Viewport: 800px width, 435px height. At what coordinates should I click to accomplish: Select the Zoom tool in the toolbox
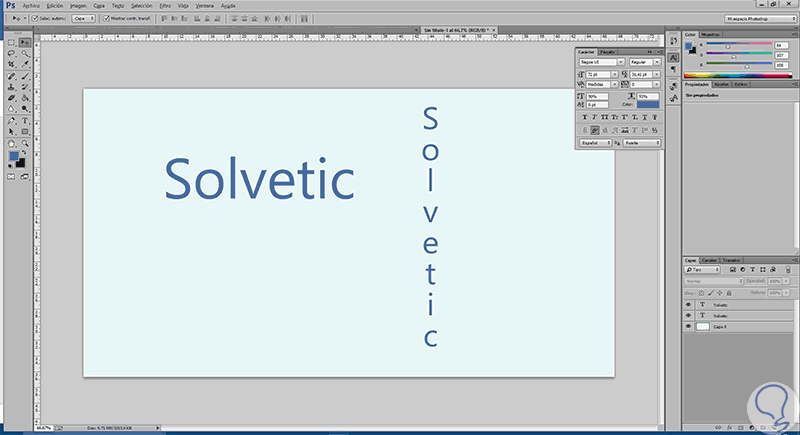(x=24, y=144)
